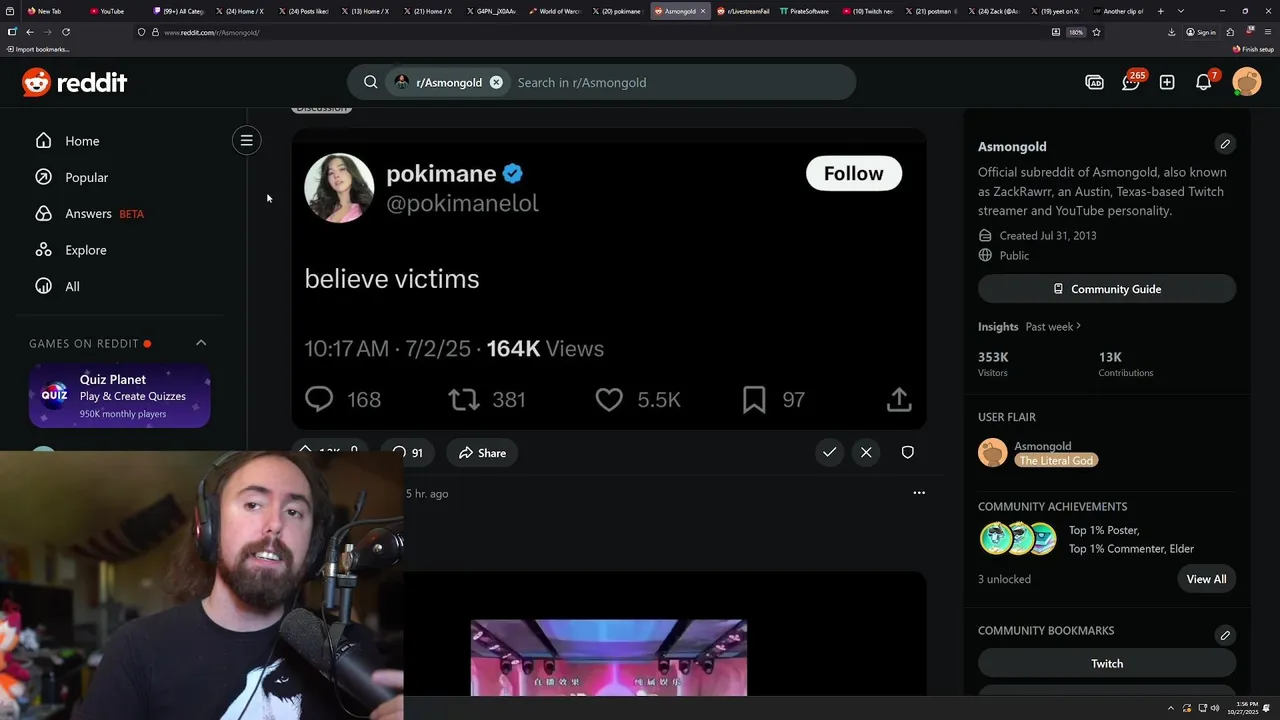Viewport: 1280px width, 720px height.
Task: Switch to YouTube browser tab
Action: tap(107, 11)
